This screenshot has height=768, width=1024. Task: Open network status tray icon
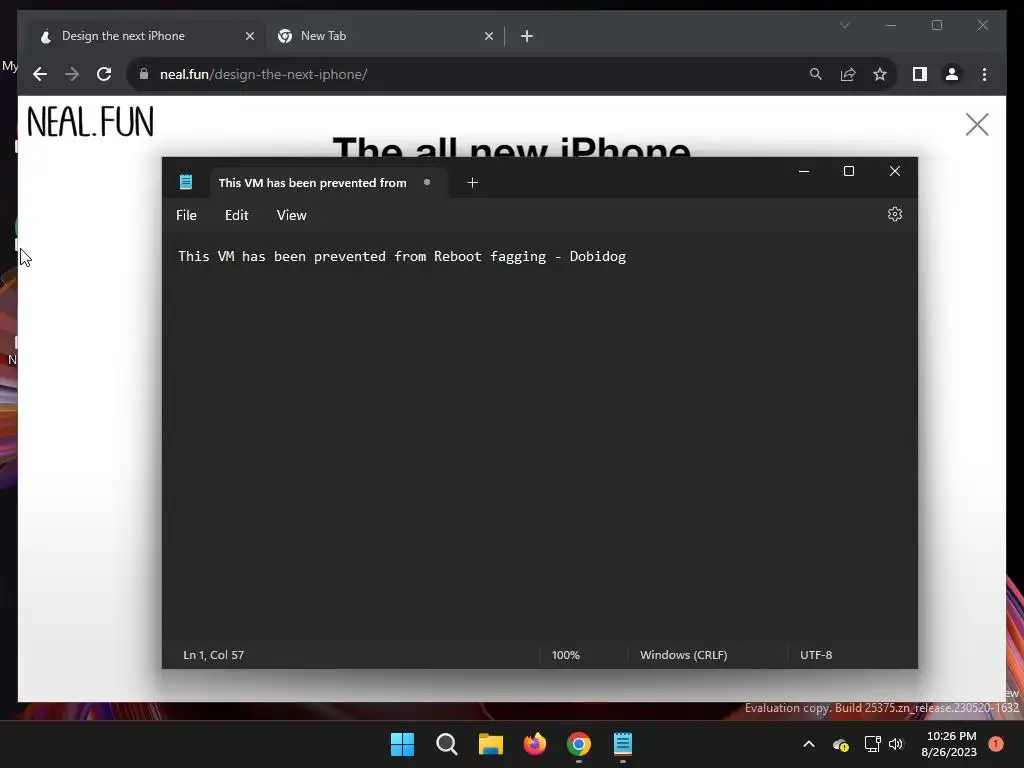(x=872, y=744)
